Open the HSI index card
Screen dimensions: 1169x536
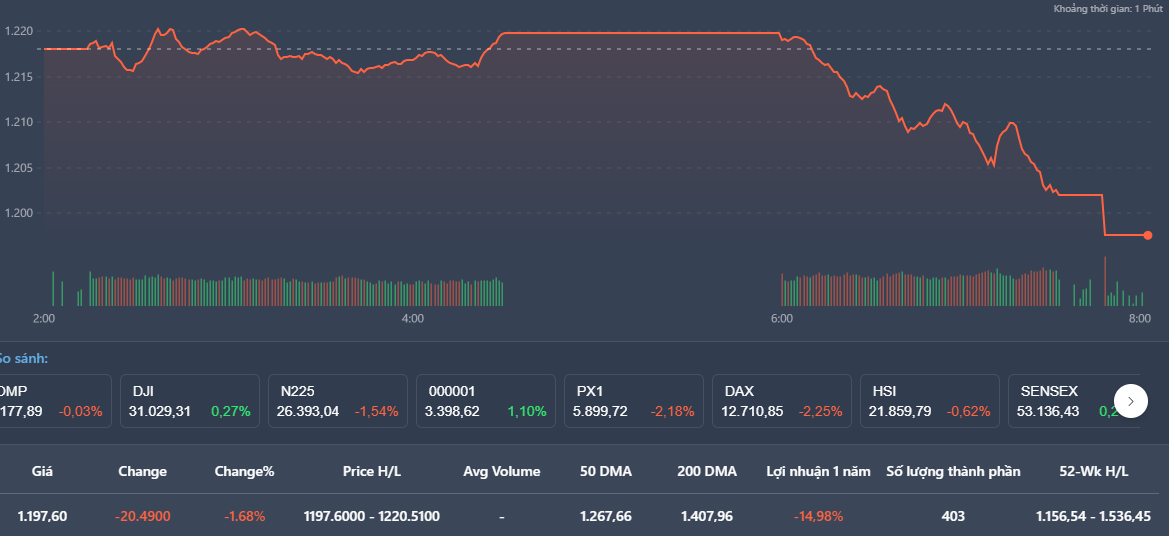coord(929,401)
